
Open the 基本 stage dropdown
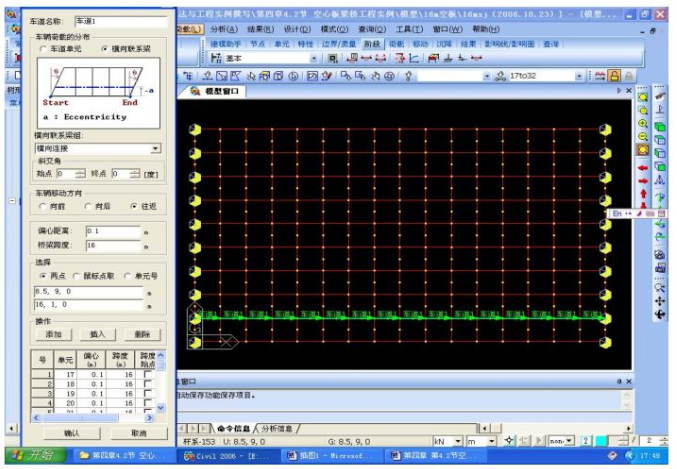pyautogui.click(x=314, y=58)
